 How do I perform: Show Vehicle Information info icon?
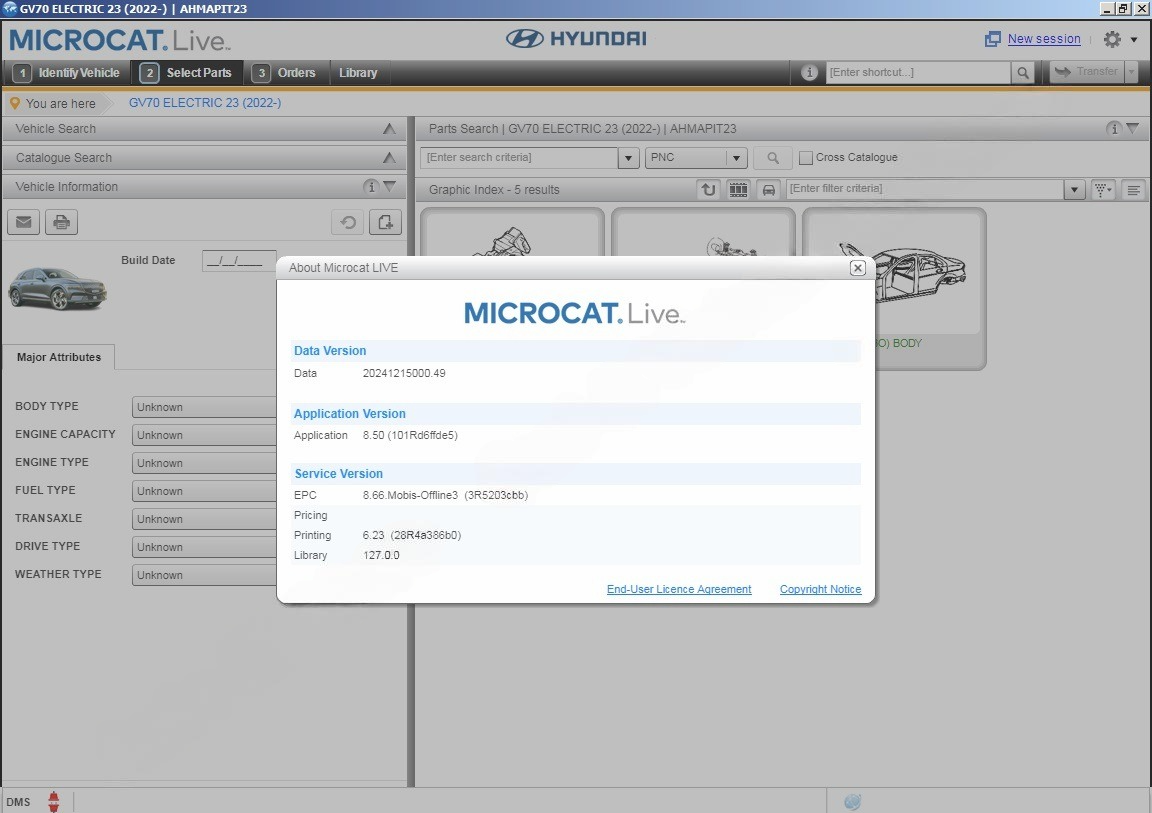coord(371,187)
